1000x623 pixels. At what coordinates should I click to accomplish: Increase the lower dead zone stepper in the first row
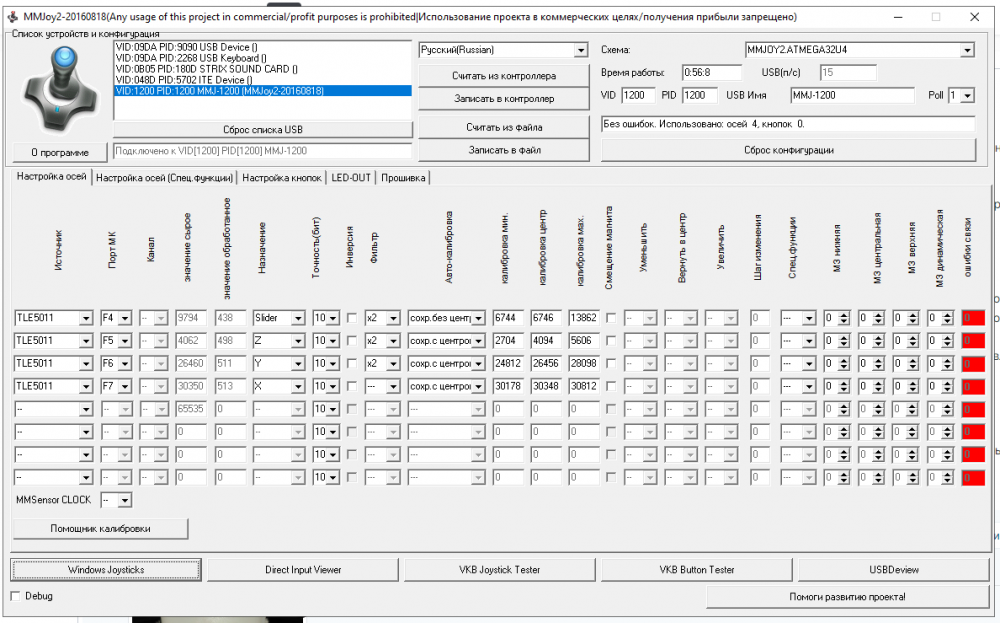845,314
